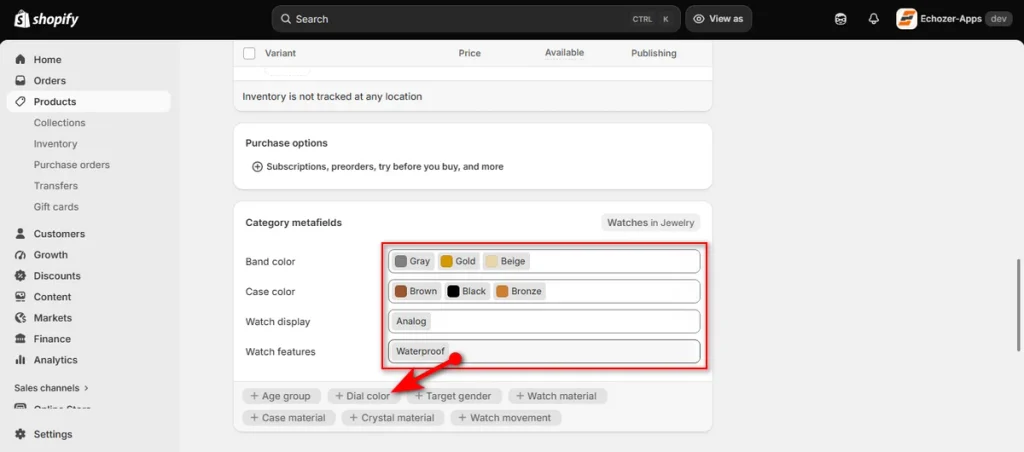Add the Dial color metafield
Image resolution: width=1024 pixels, height=452 pixels.
[x=364, y=396]
